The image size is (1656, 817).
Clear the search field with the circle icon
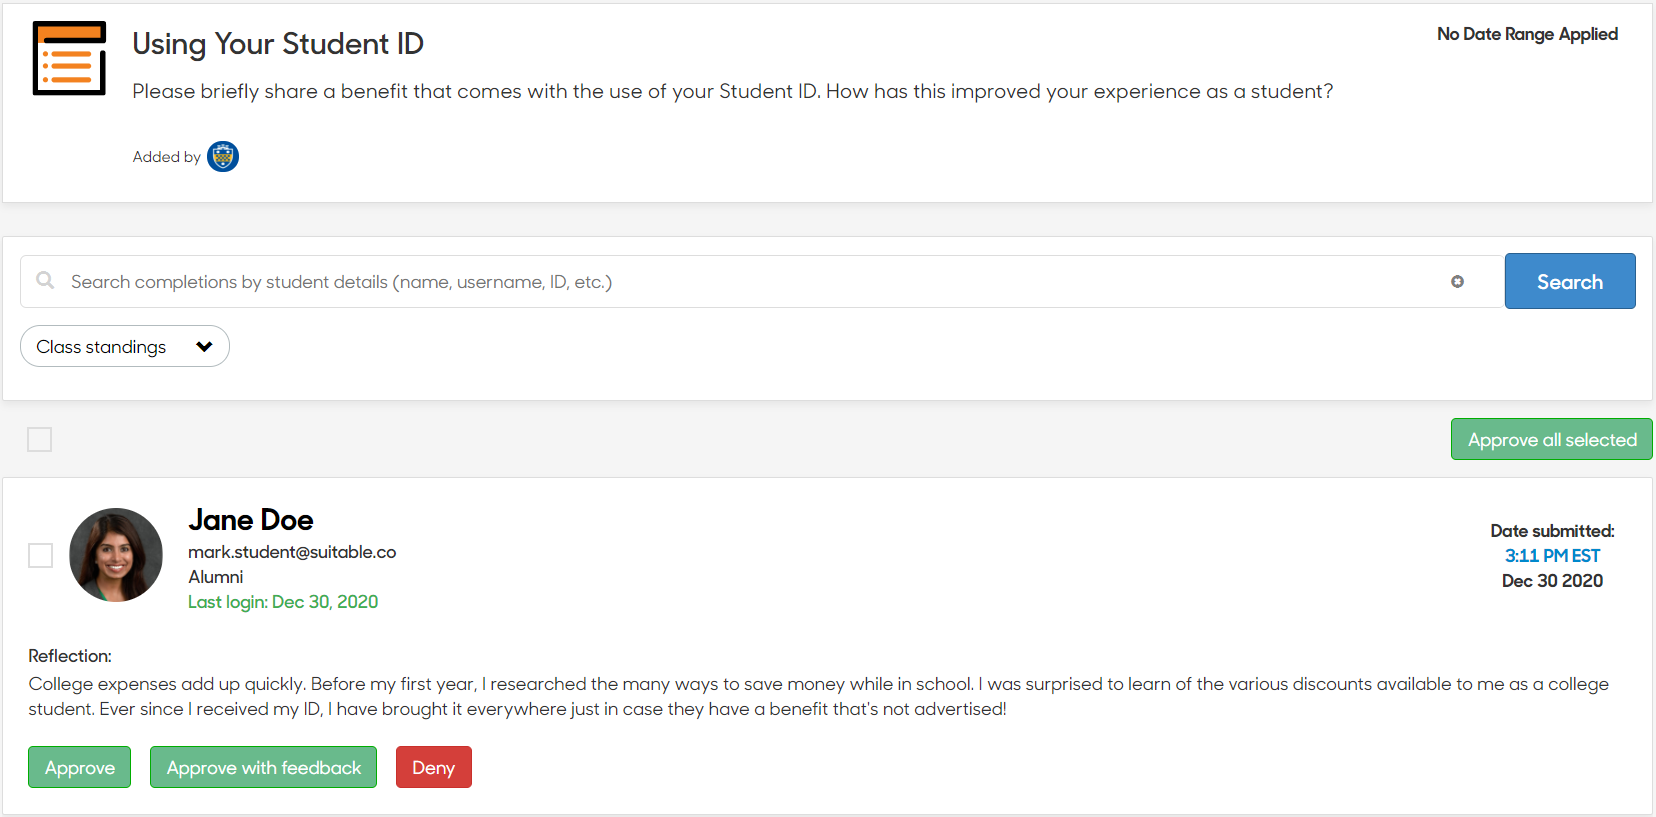tap(1457, 282)
